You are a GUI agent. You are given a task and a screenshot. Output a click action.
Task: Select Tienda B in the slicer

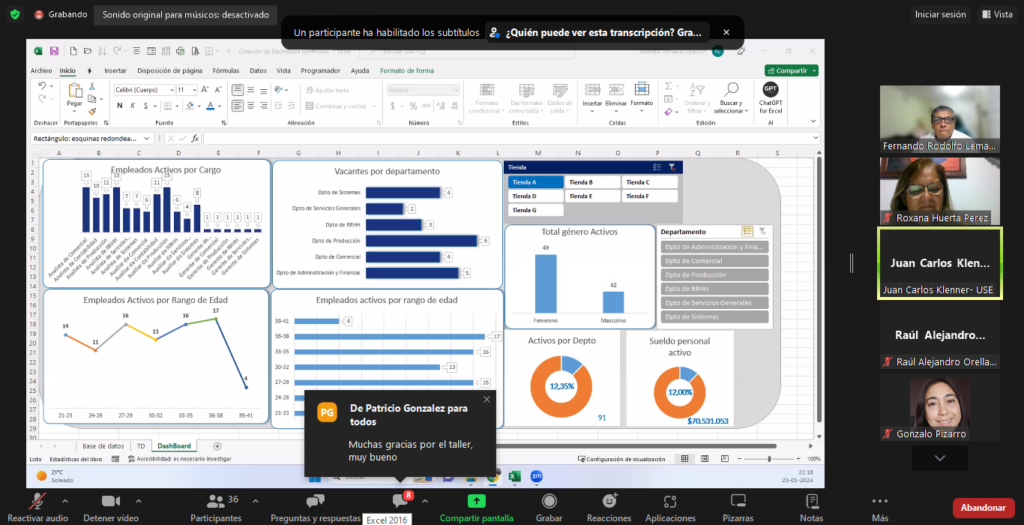coord(592,182)
